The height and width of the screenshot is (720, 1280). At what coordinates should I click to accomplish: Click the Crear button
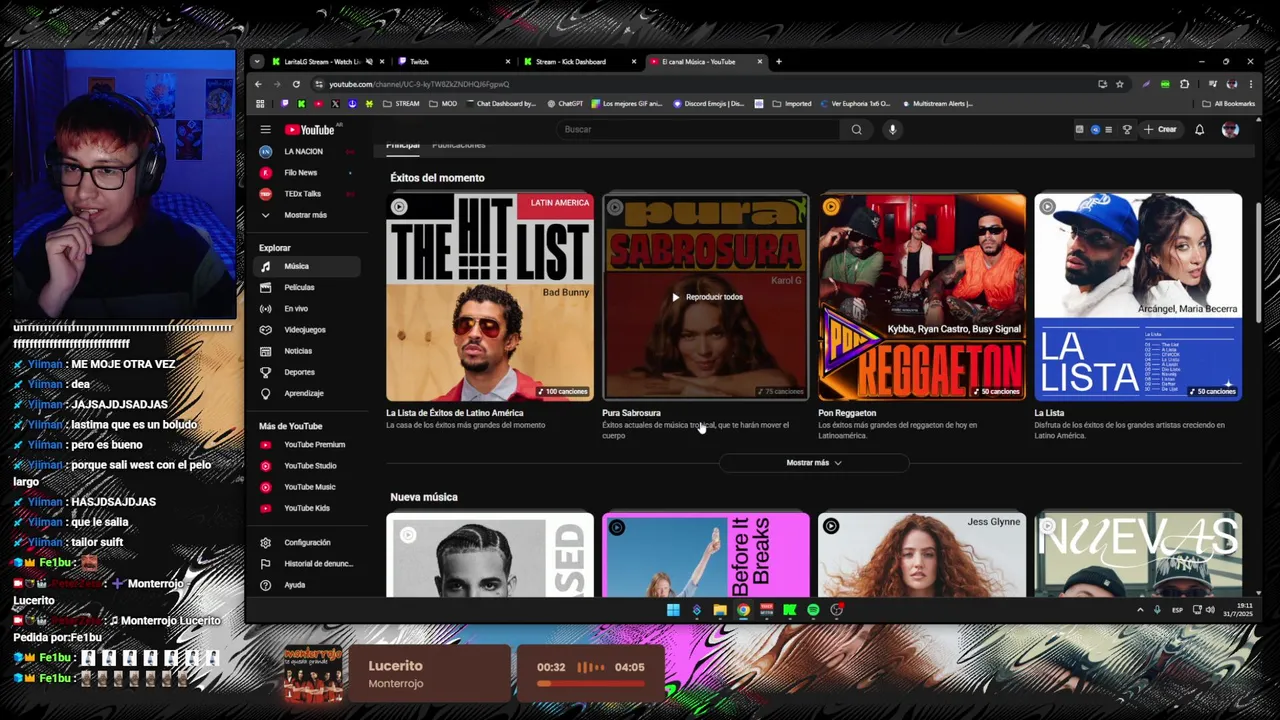(x=1160, y=129)
